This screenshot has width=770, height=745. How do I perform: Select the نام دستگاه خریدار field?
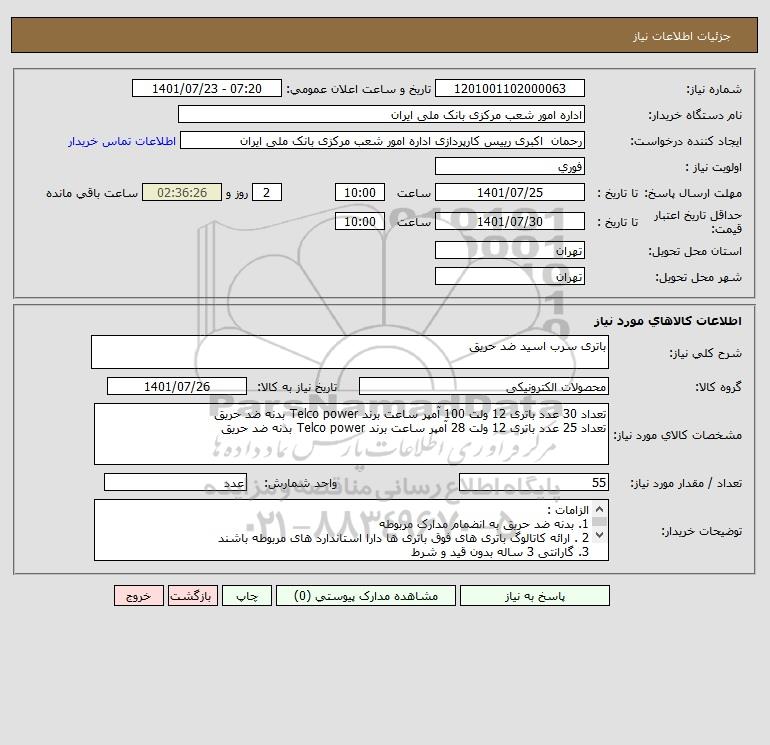(x=381, y=114)
